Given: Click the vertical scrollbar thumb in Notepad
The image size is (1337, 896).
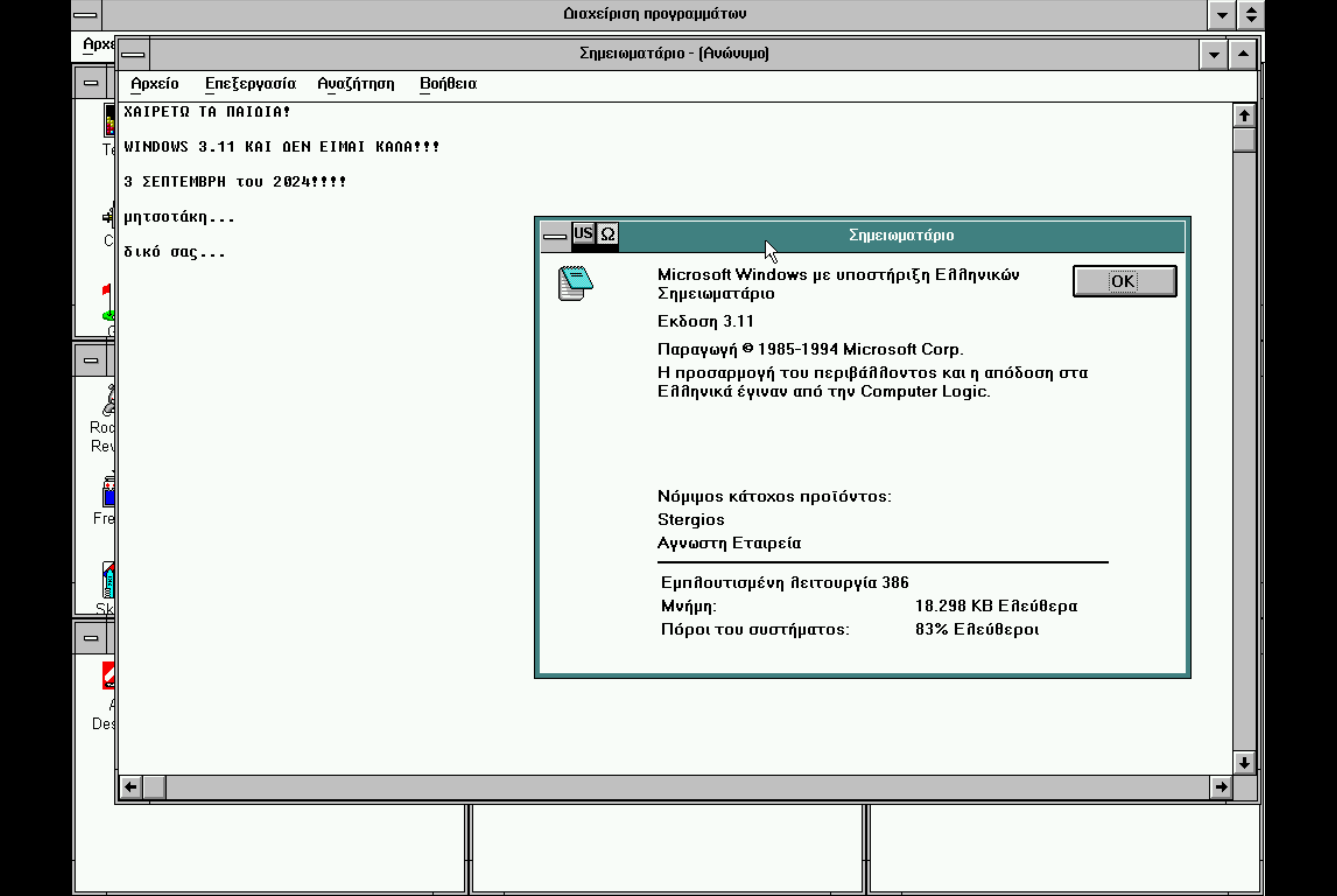Looking at the screenshot, I should [x=1244, y=139].
